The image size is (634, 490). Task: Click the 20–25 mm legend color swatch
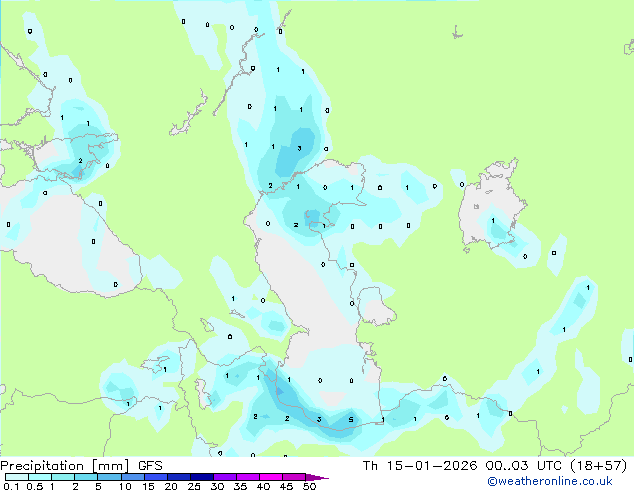coord(179,477)
